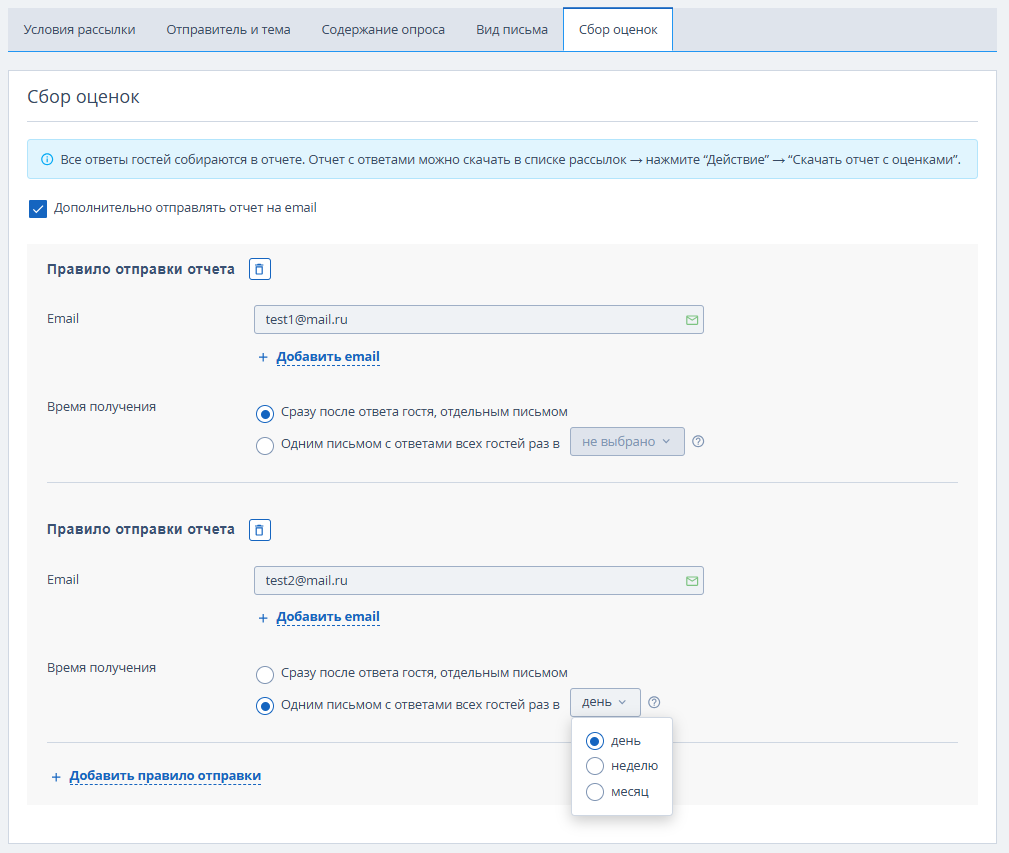Click the info icon in the blue notice
The image size is (1009, 853).
(47, 160)
